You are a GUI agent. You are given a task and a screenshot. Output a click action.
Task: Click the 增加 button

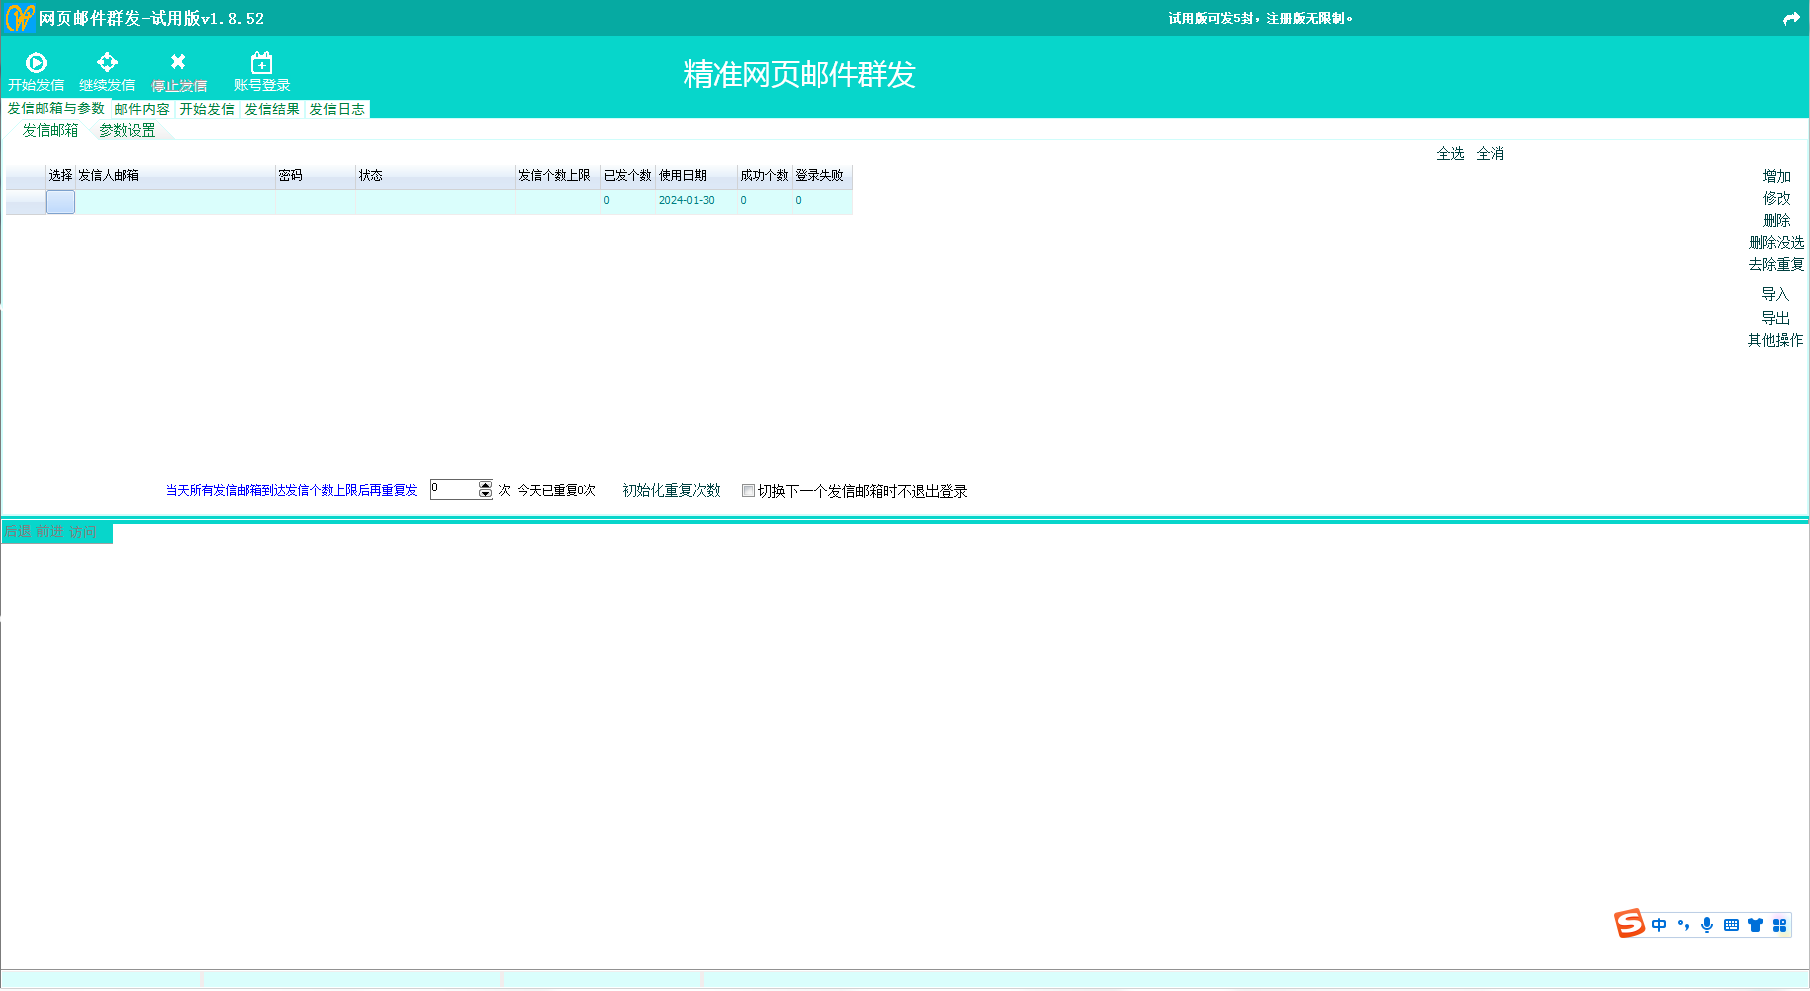[x=1776, y=176]
